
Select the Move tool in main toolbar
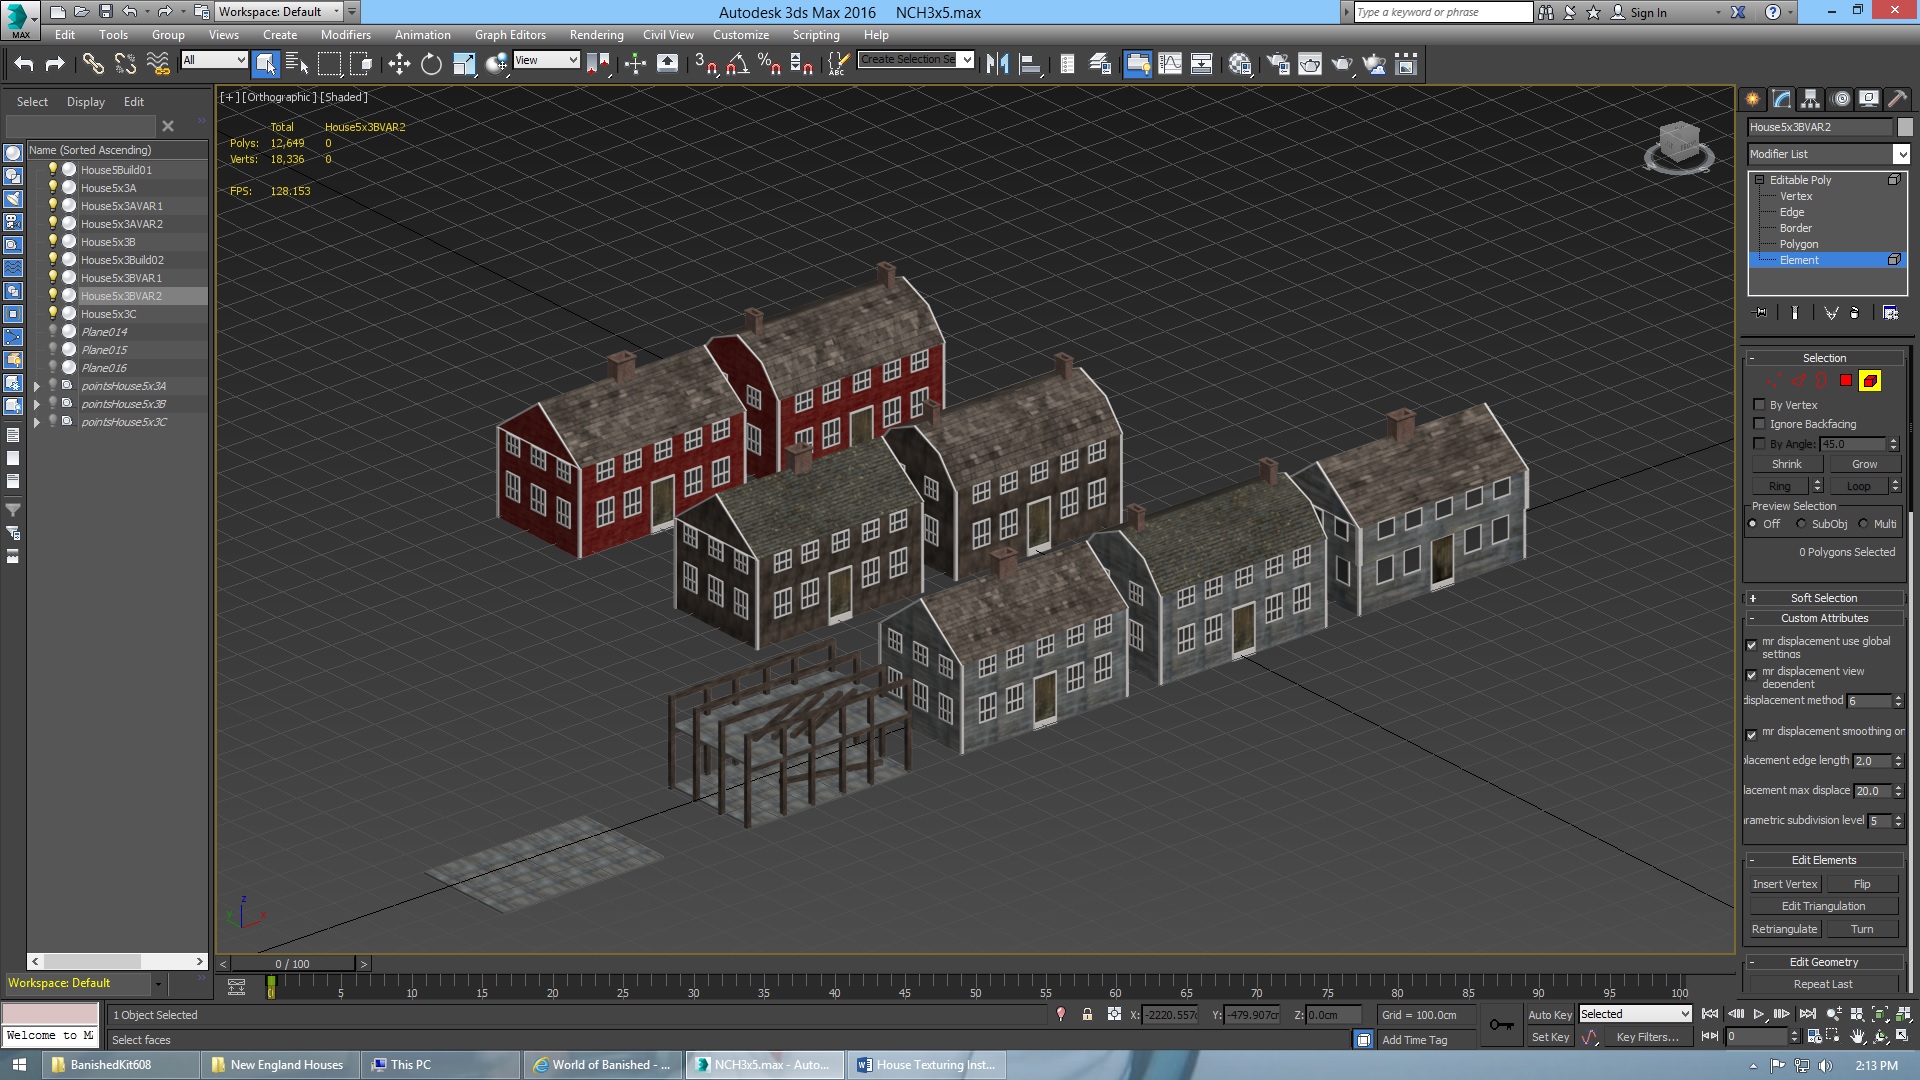[x=399, y=64]
